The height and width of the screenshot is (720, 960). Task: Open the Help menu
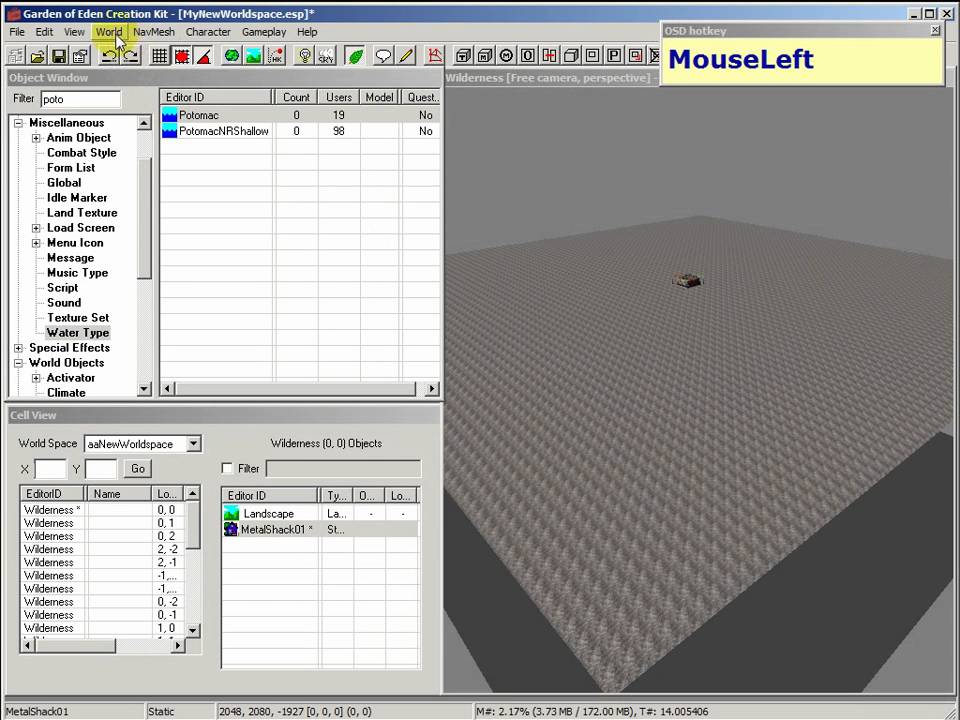pyautogui.click(x=307, y=32)
